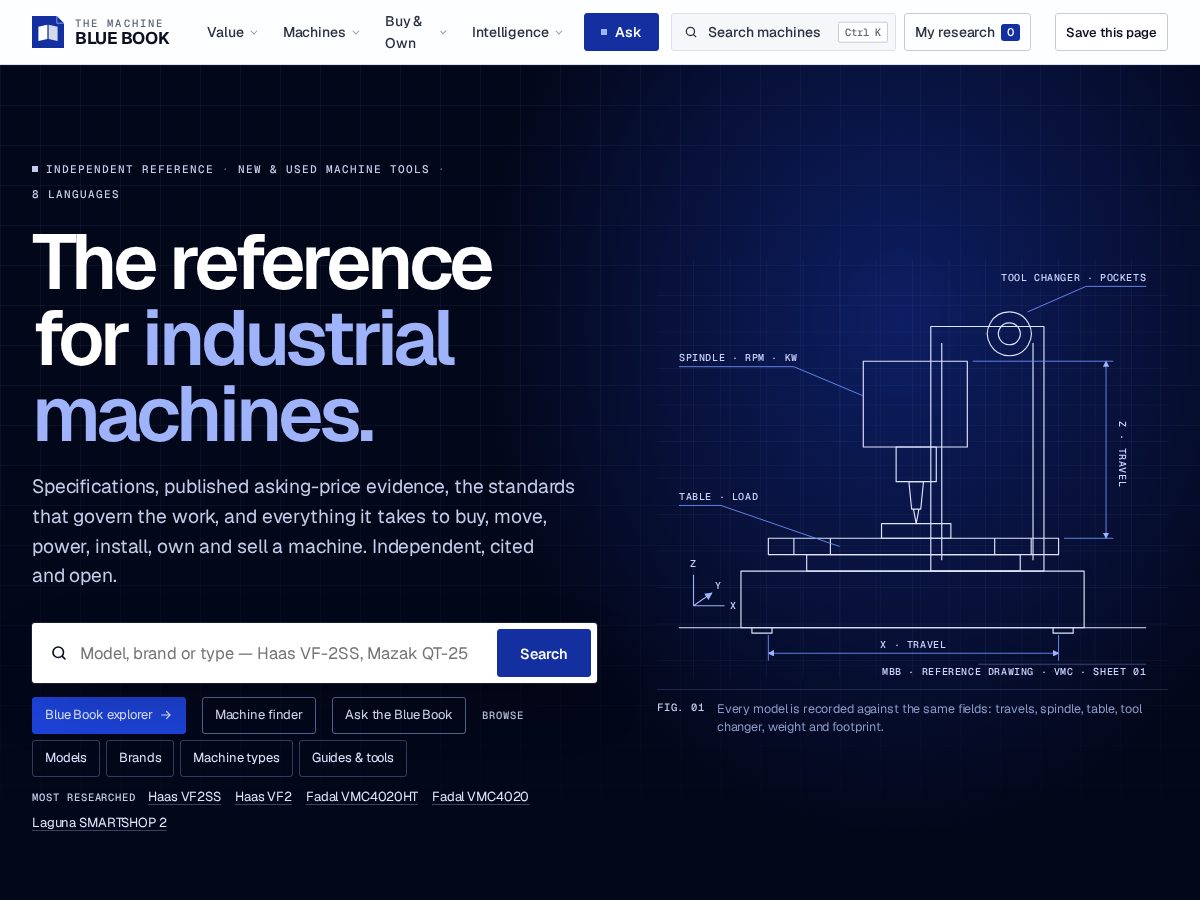Click Save this page
The image size is (1200, 900).
click(x=1111, y=32)
